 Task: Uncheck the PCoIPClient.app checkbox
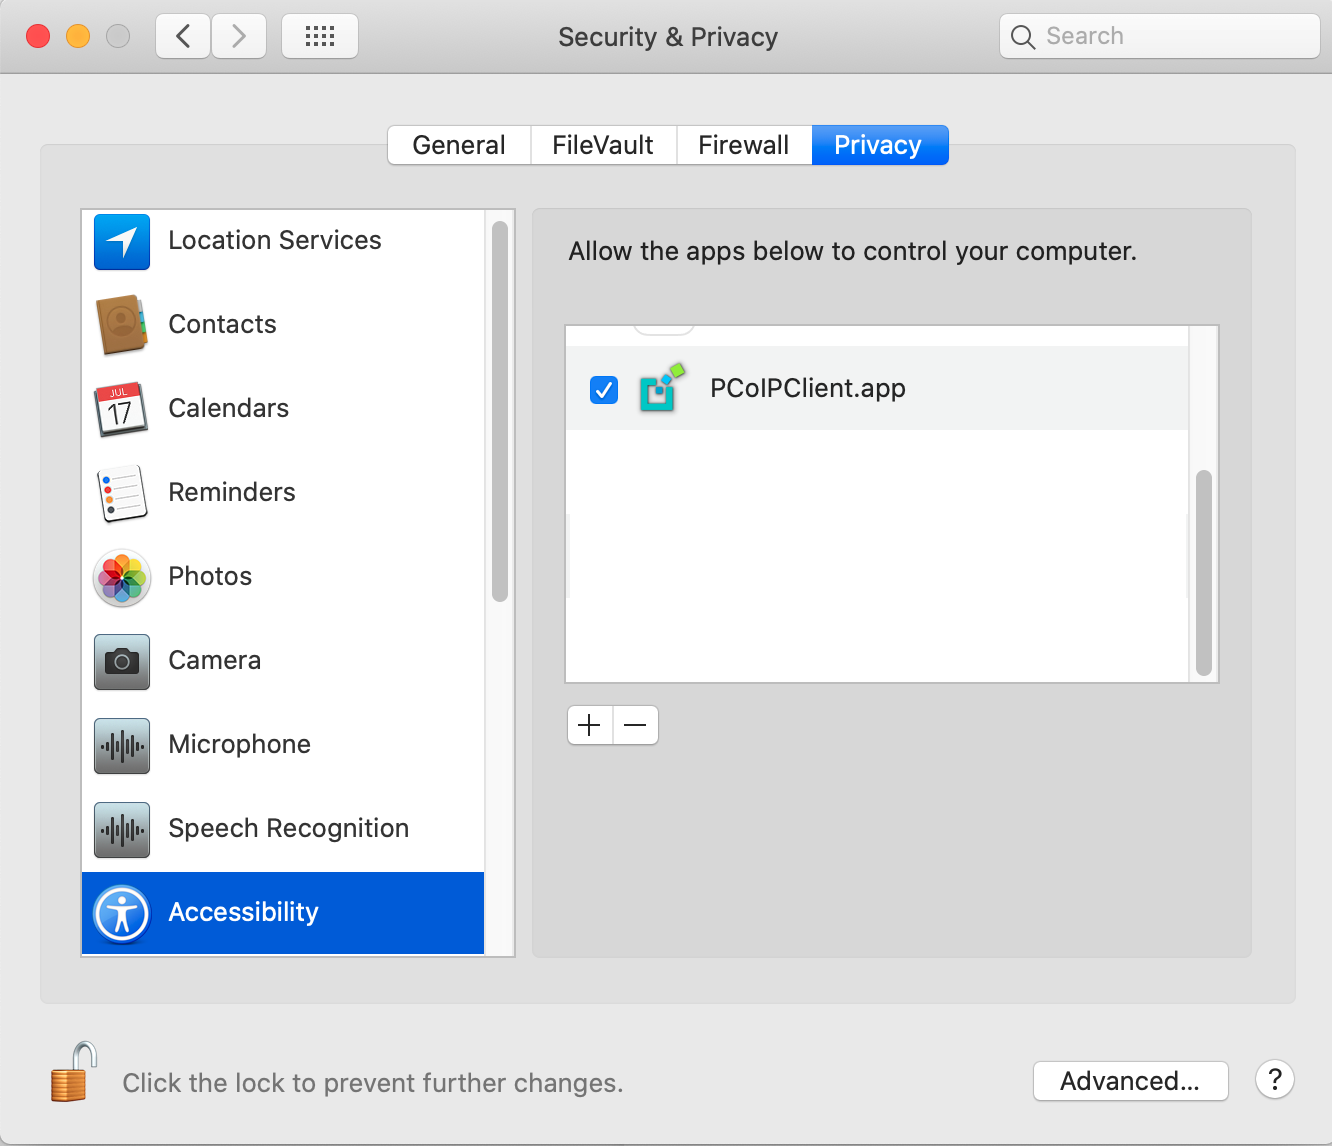(604, 389)
